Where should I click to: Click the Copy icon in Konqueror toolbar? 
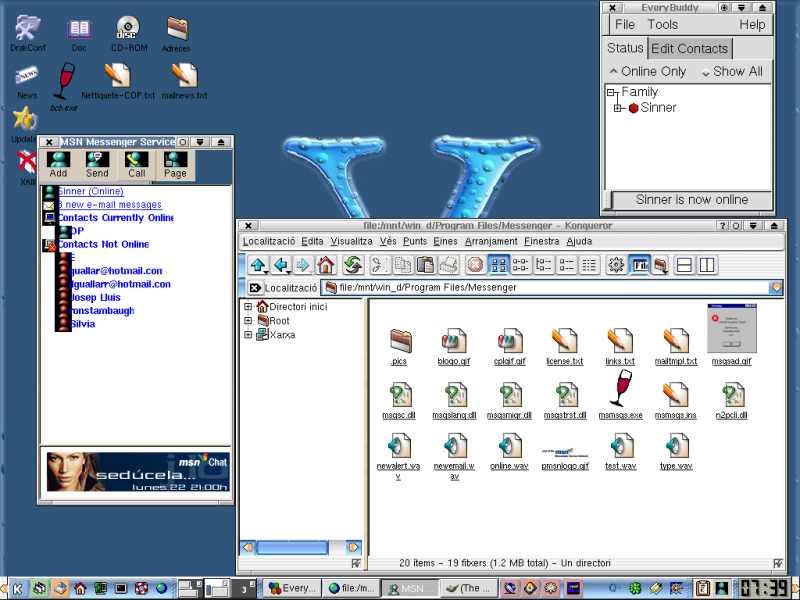click(402, 265)
